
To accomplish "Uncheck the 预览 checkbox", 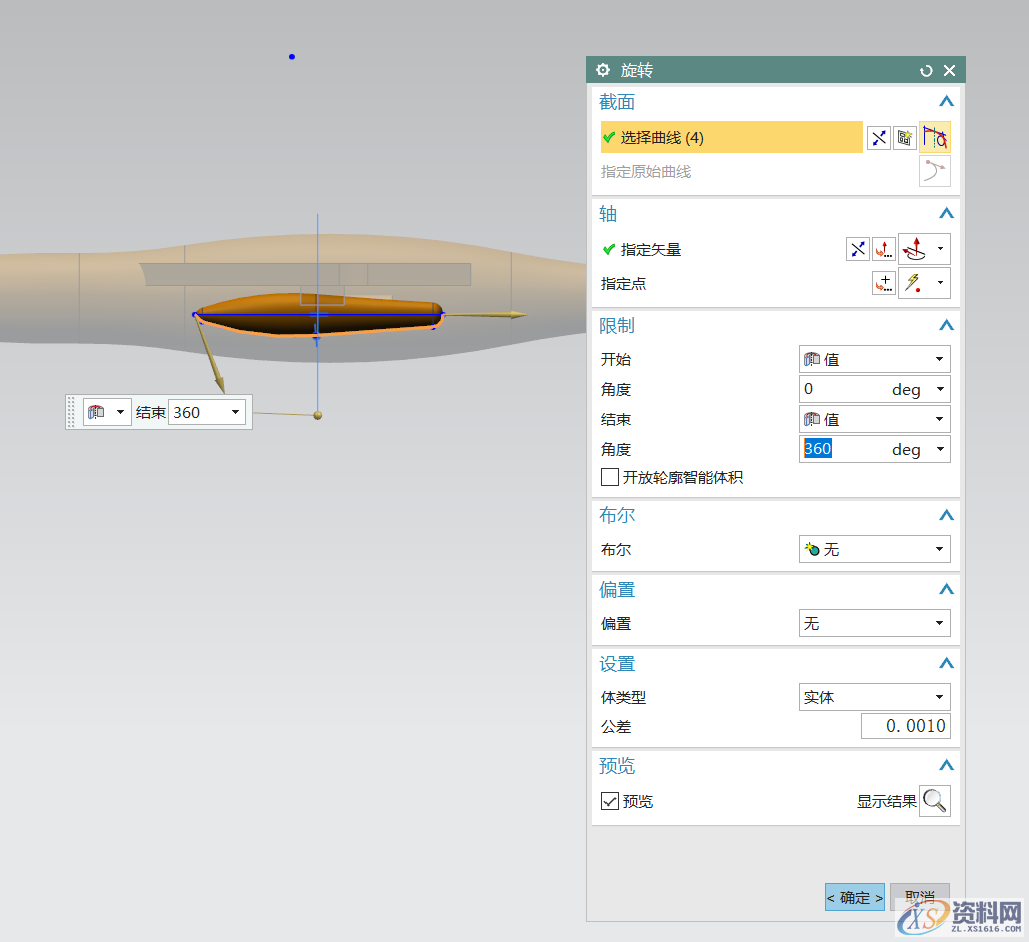I will pyautogui.click(x=610, y=800).
